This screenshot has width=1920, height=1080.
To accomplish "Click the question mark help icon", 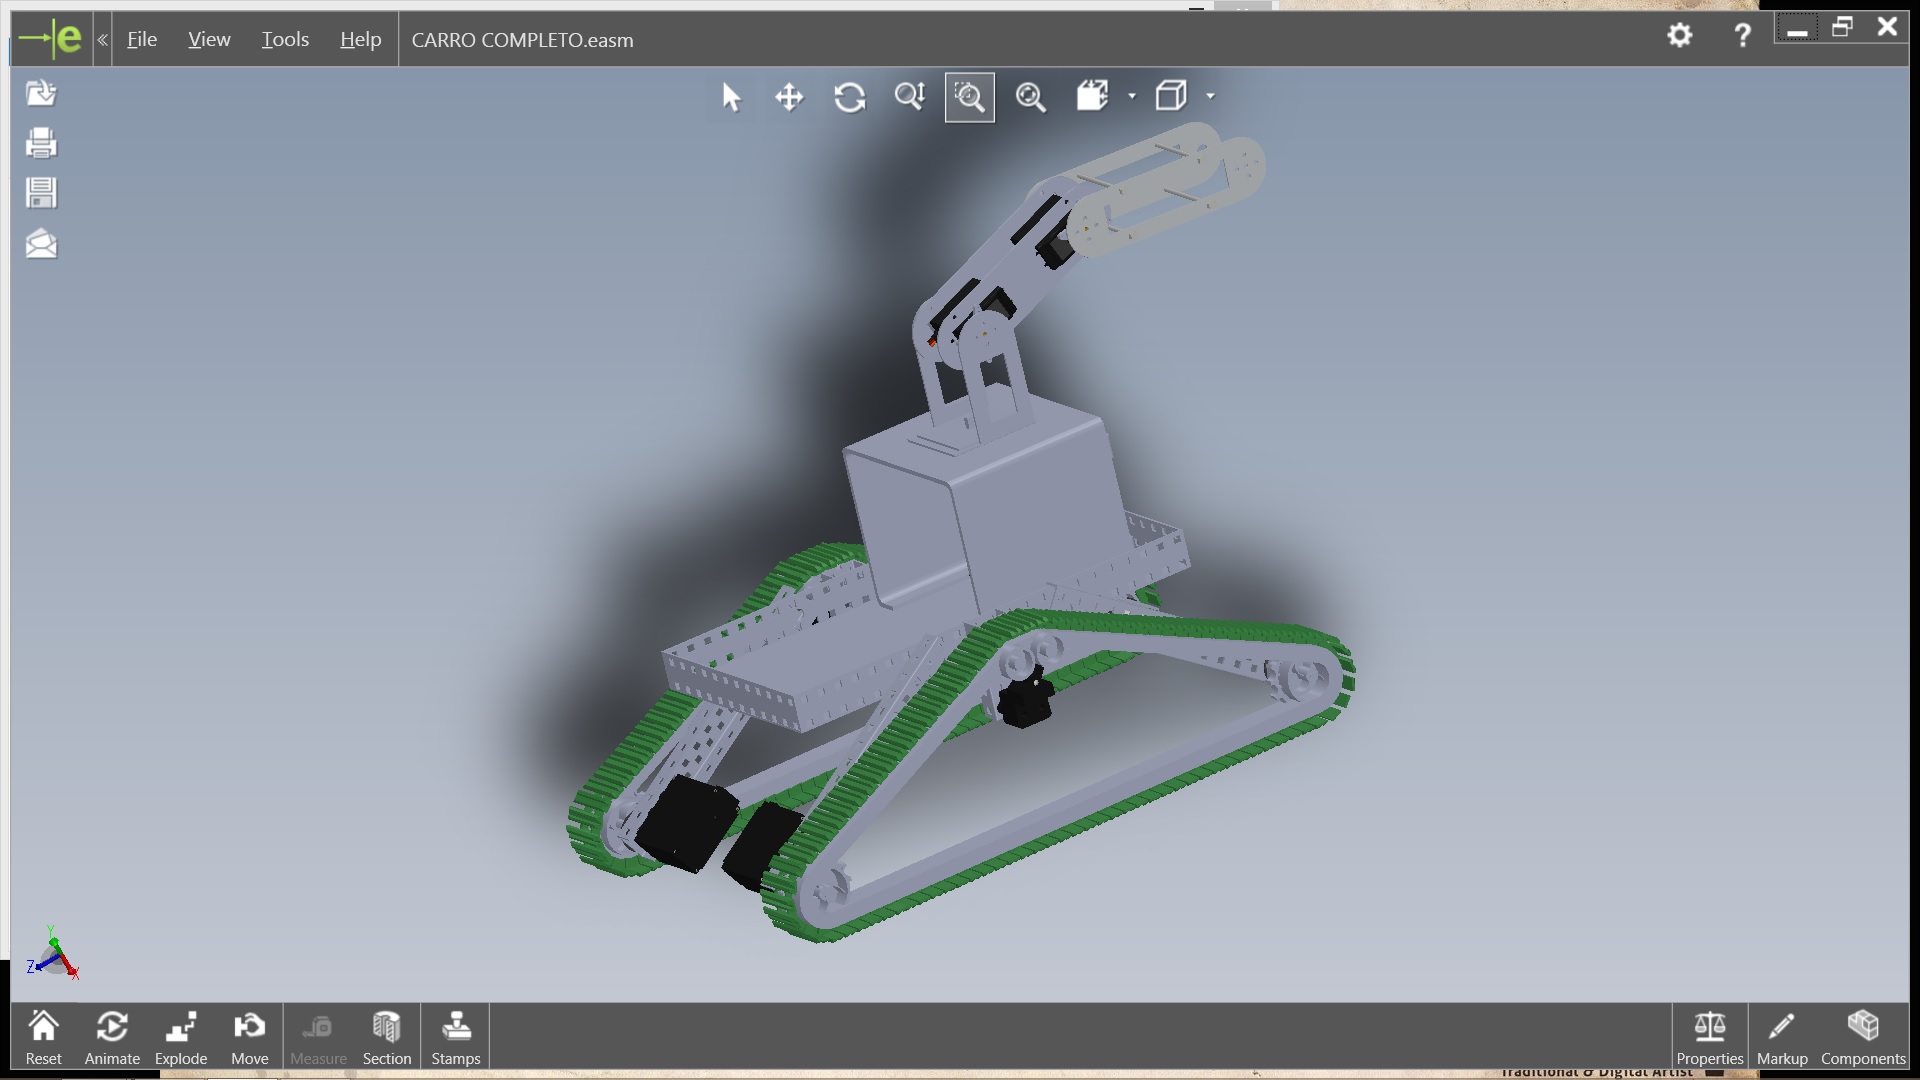I will coord(1742,36).
